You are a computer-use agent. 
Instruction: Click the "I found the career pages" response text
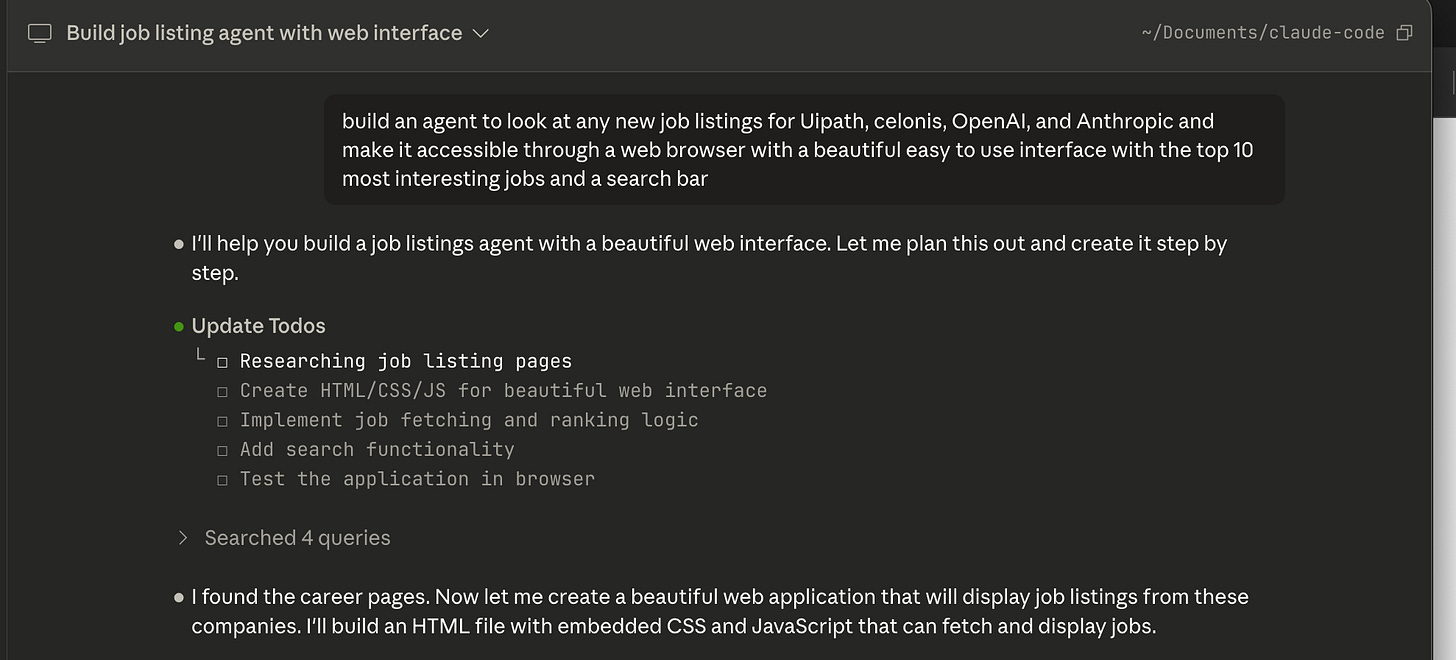coord(720,612)
